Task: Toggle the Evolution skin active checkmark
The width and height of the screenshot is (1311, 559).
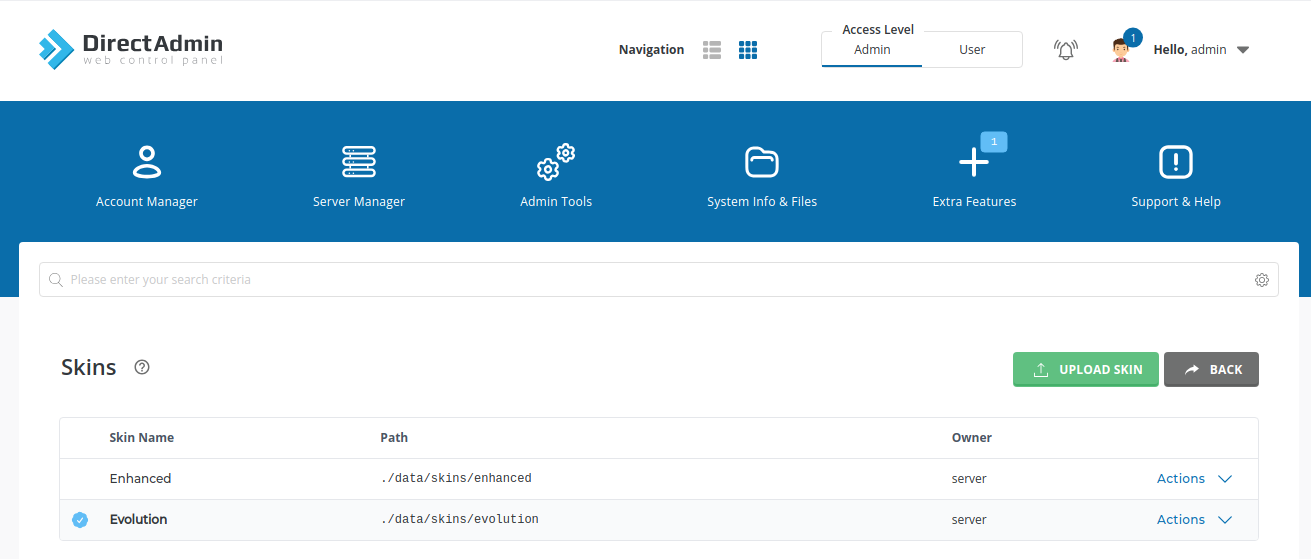Action: (x=80, y=520)
